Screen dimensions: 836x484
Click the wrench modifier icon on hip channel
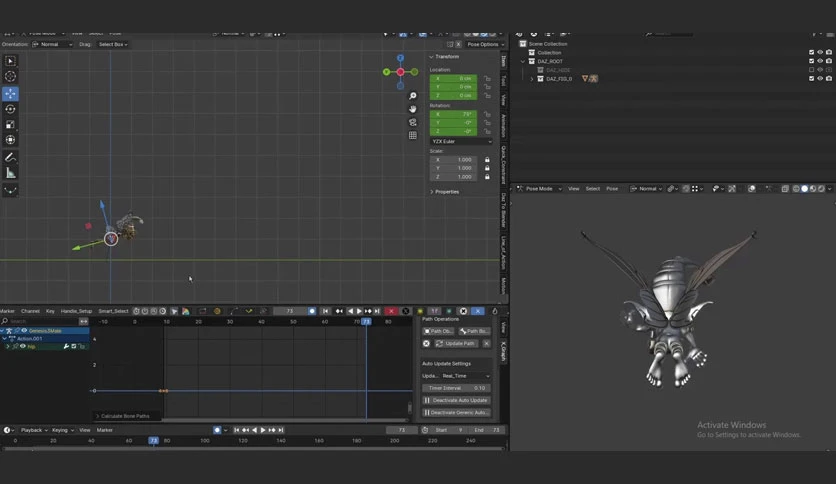coord(66,346)
